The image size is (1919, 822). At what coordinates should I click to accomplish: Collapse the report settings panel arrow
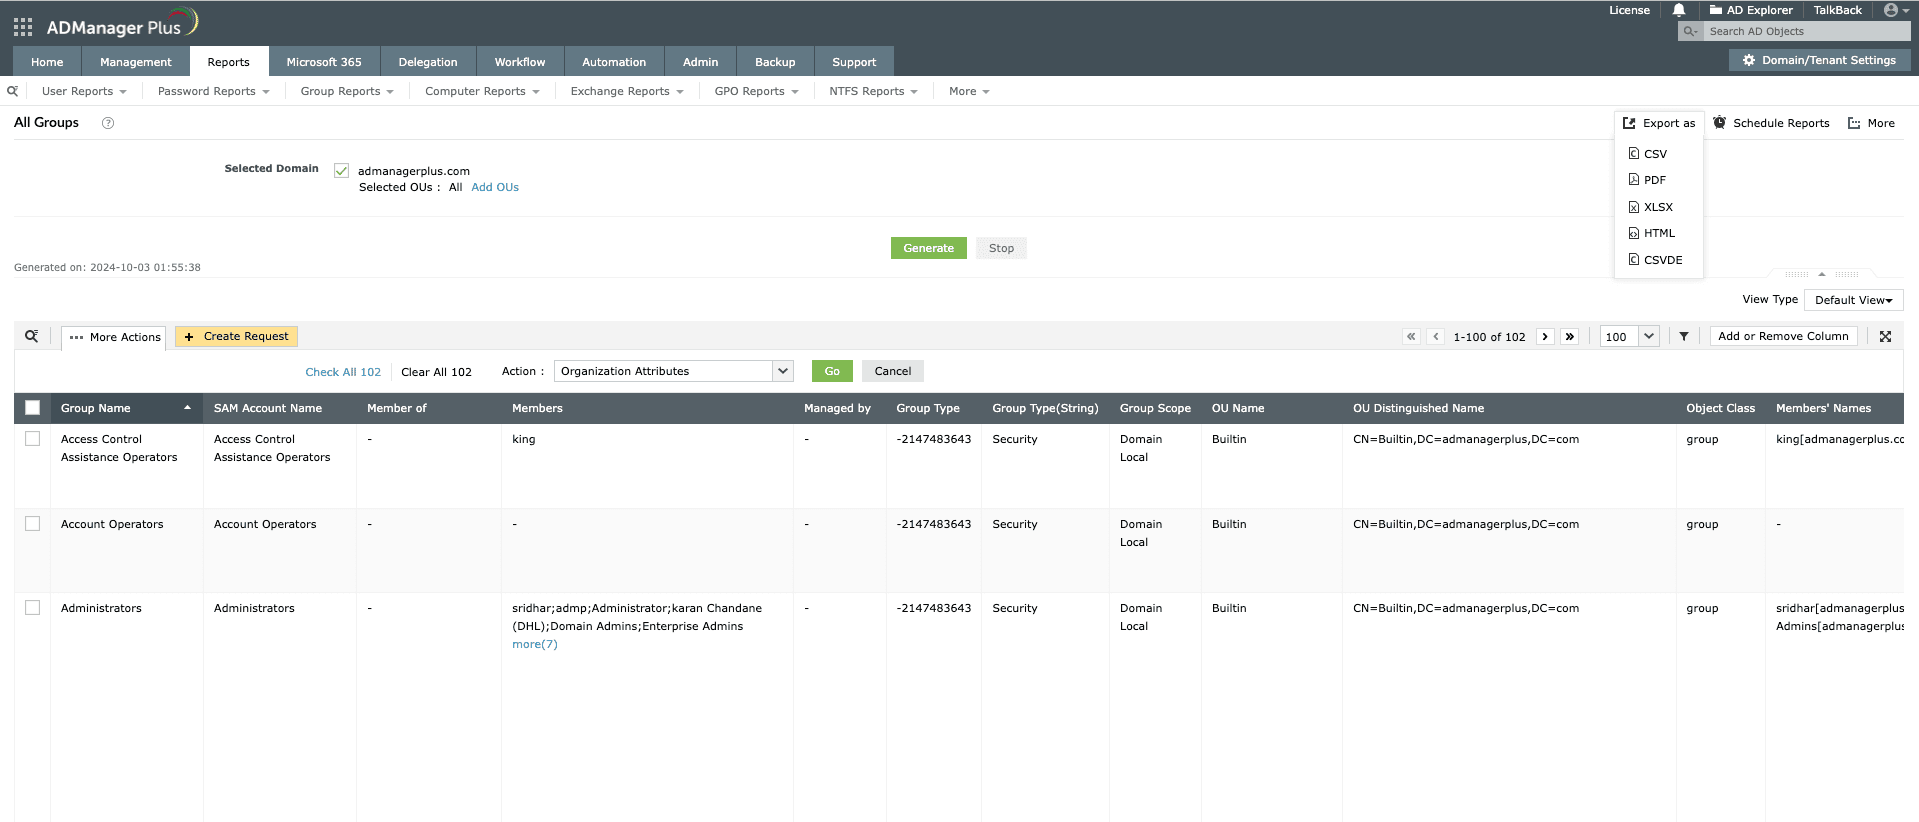tap(1822, 274)
